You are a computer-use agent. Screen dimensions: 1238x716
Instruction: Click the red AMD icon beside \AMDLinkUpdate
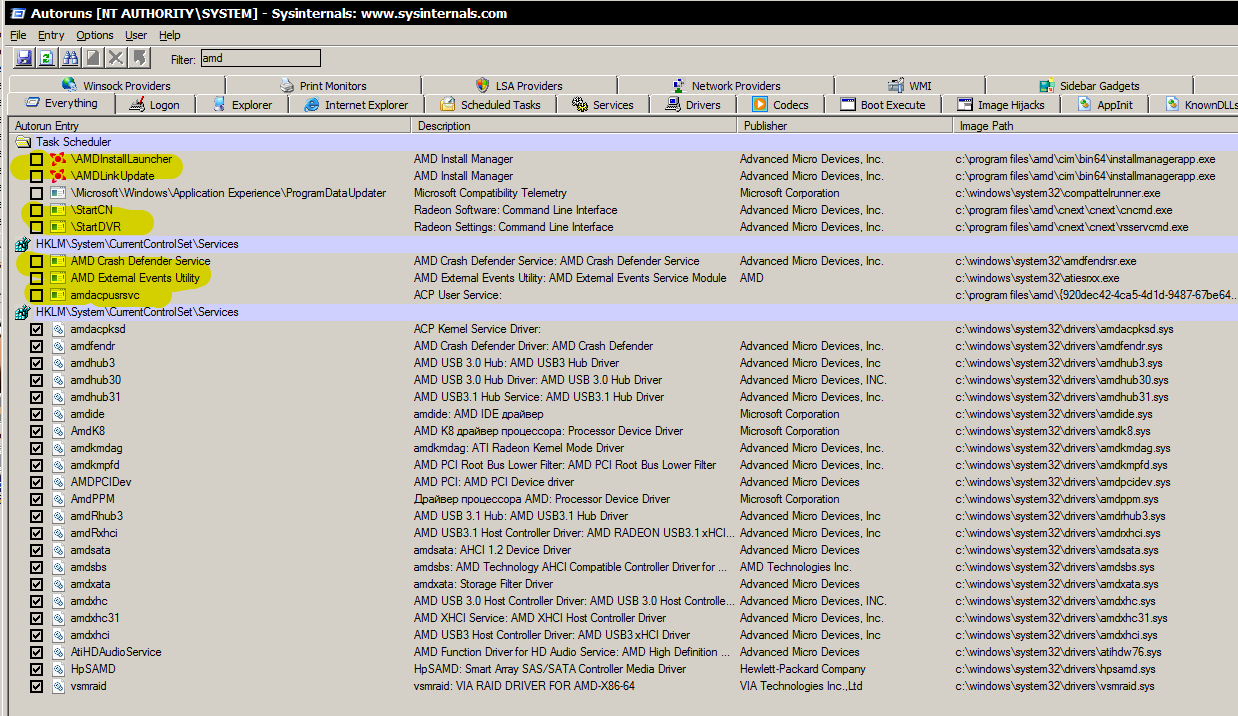[58, 176]
